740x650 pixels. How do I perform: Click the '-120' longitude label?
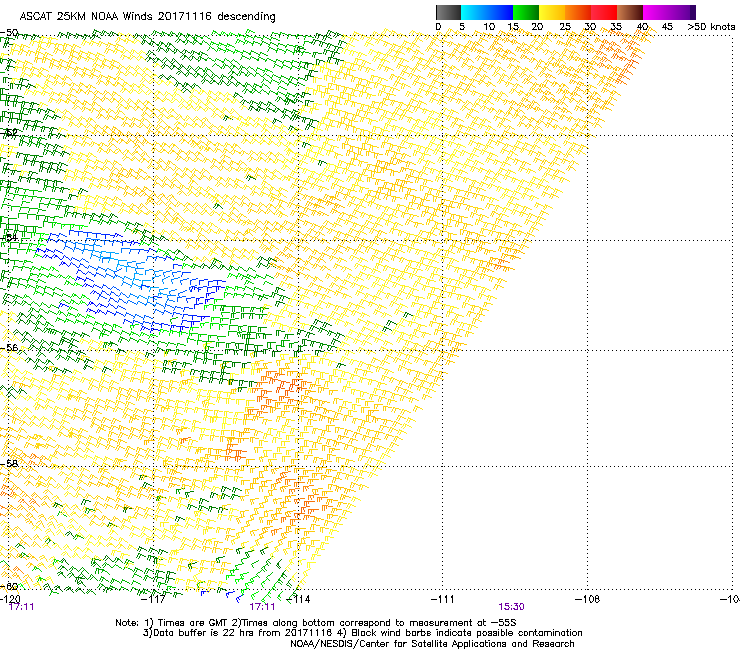(x=11, y=599)
